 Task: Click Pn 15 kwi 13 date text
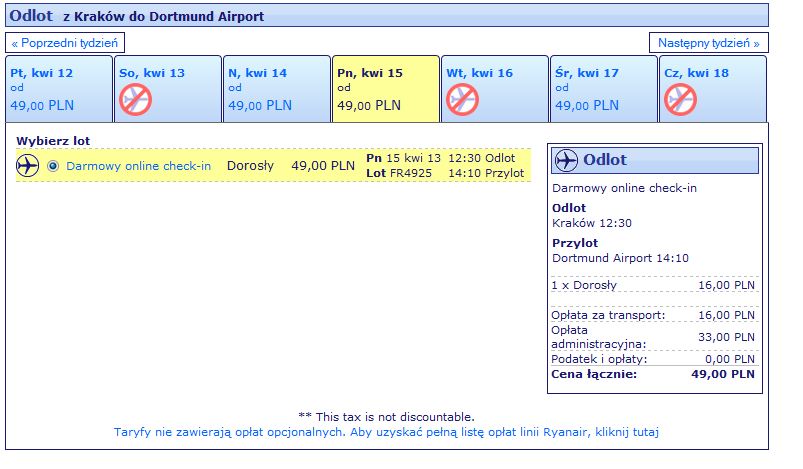click(404, 158)
